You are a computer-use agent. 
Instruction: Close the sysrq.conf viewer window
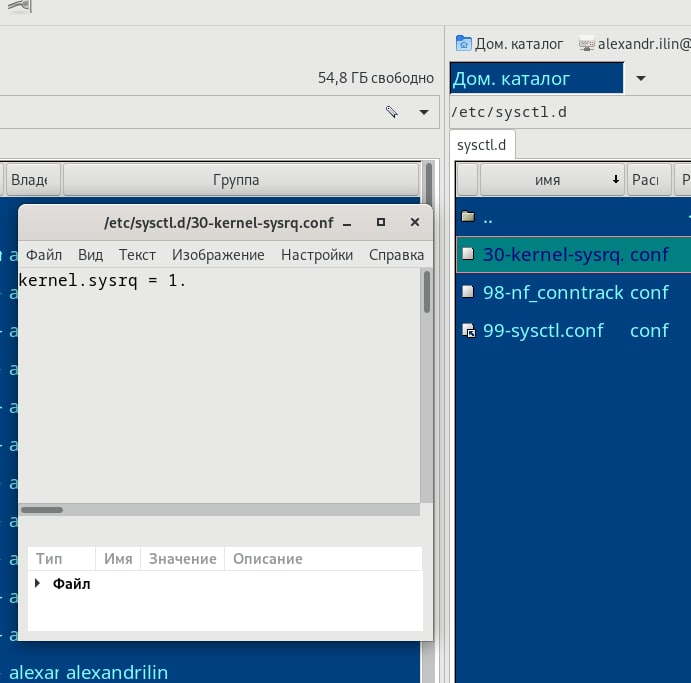pos(415,222)
